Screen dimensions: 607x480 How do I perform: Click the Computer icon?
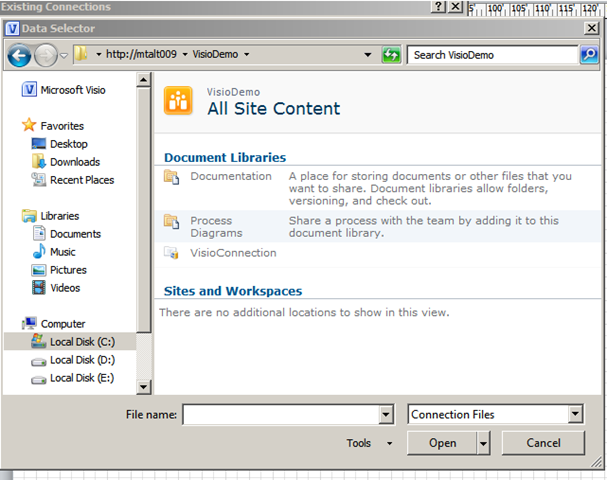(x=29, y=323)
